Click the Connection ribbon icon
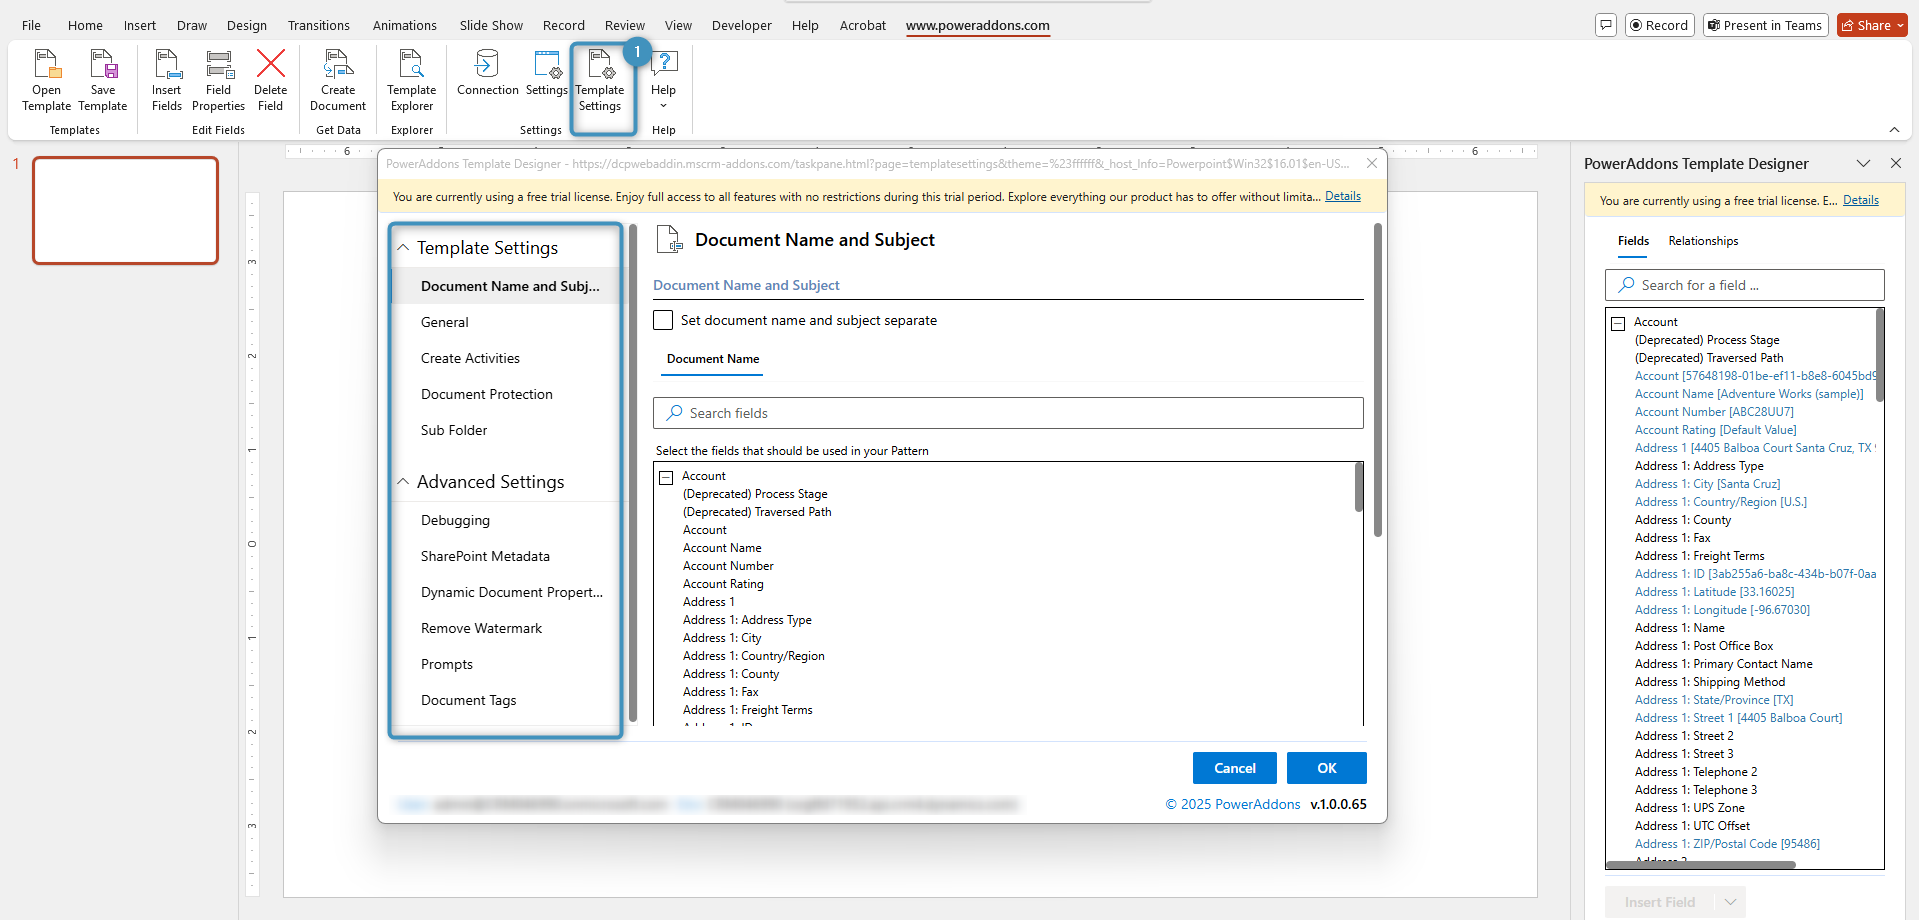The width and height of the screenshot is (1919, 920). pos(488,73)
